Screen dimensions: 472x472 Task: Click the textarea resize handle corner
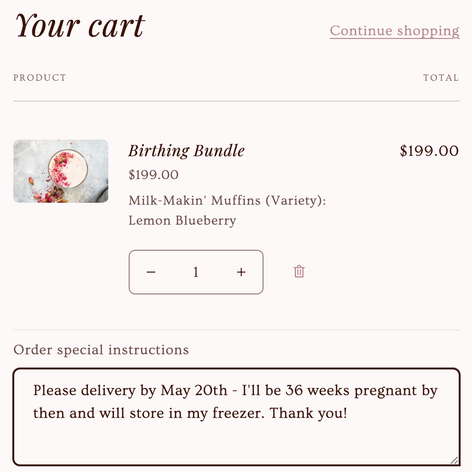coord(454,460)
